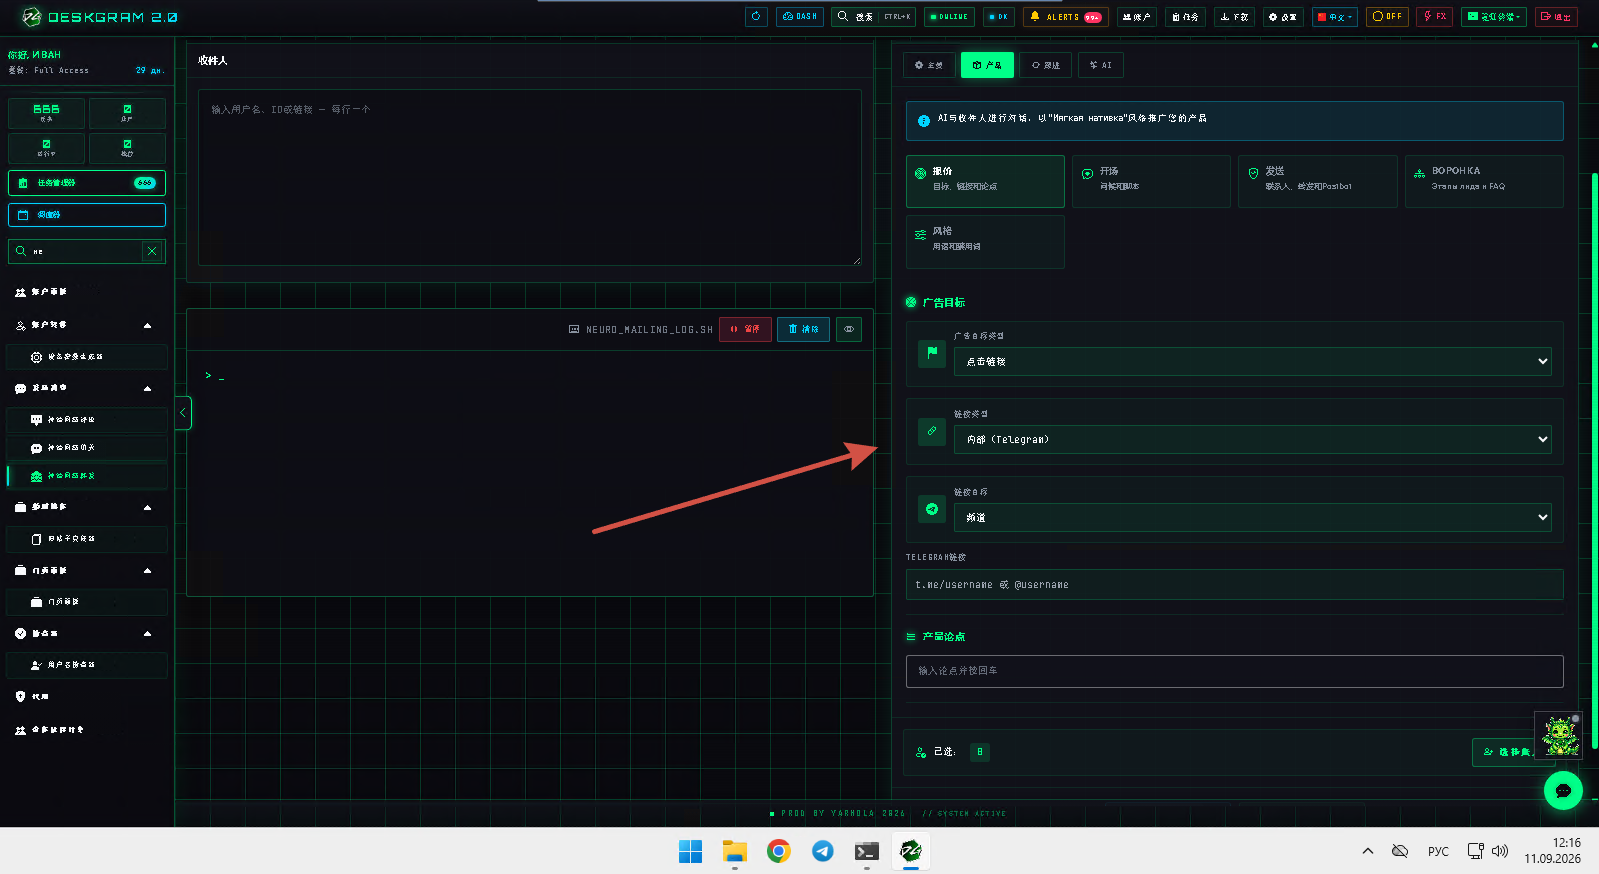1599x874 pixels.
Task: Open Telegram from the taskbar
Action: (822, 851)
